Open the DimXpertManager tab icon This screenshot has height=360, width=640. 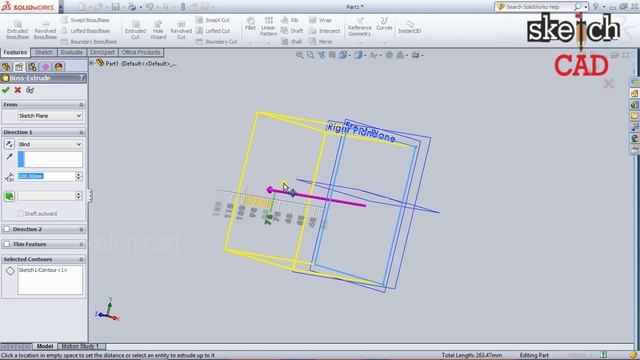pyautogui.click(x=45, y=67)
